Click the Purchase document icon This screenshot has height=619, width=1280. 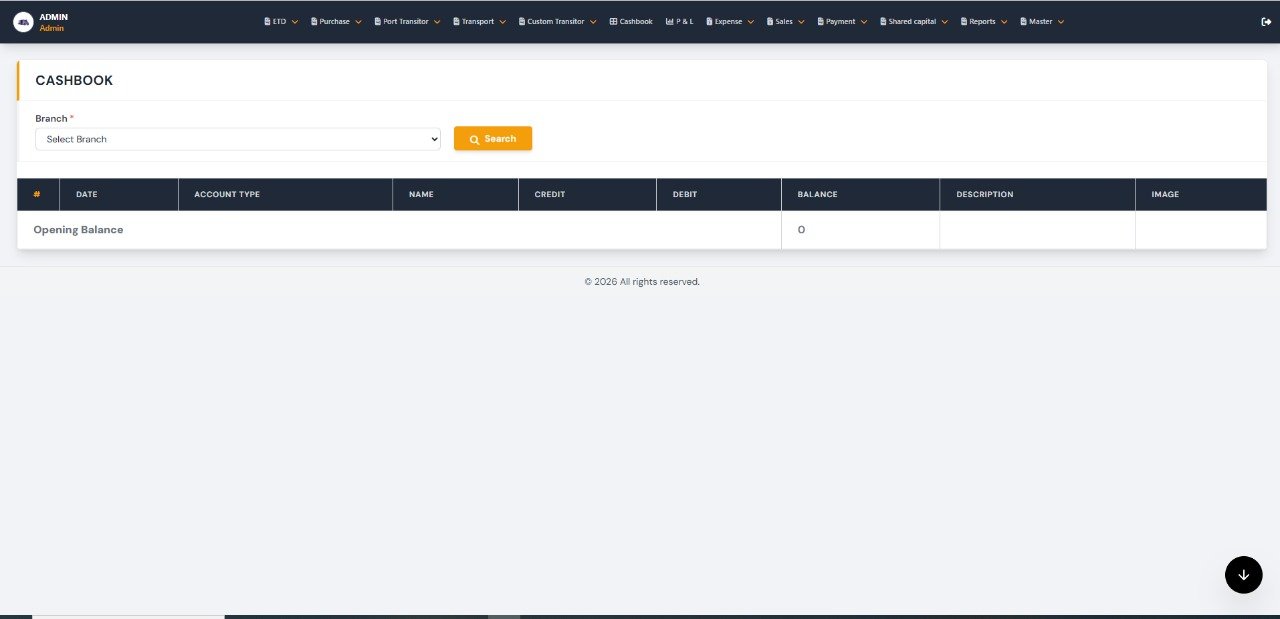(312, 20)
